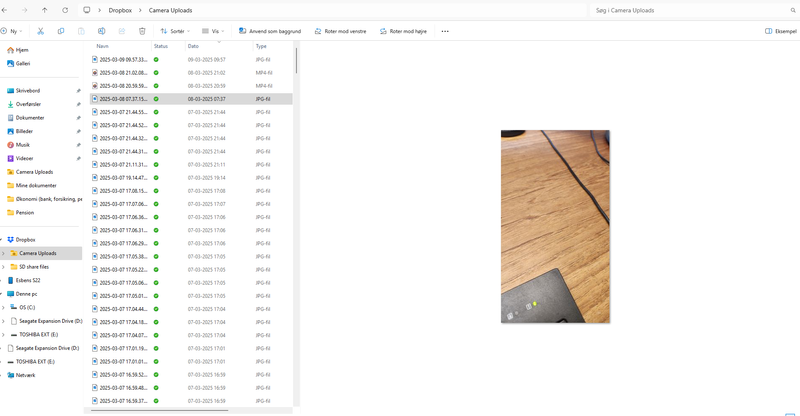Screen dimensions: 800x416
Task: Click Roter mod venstre button
Action: tap(340, 31)
